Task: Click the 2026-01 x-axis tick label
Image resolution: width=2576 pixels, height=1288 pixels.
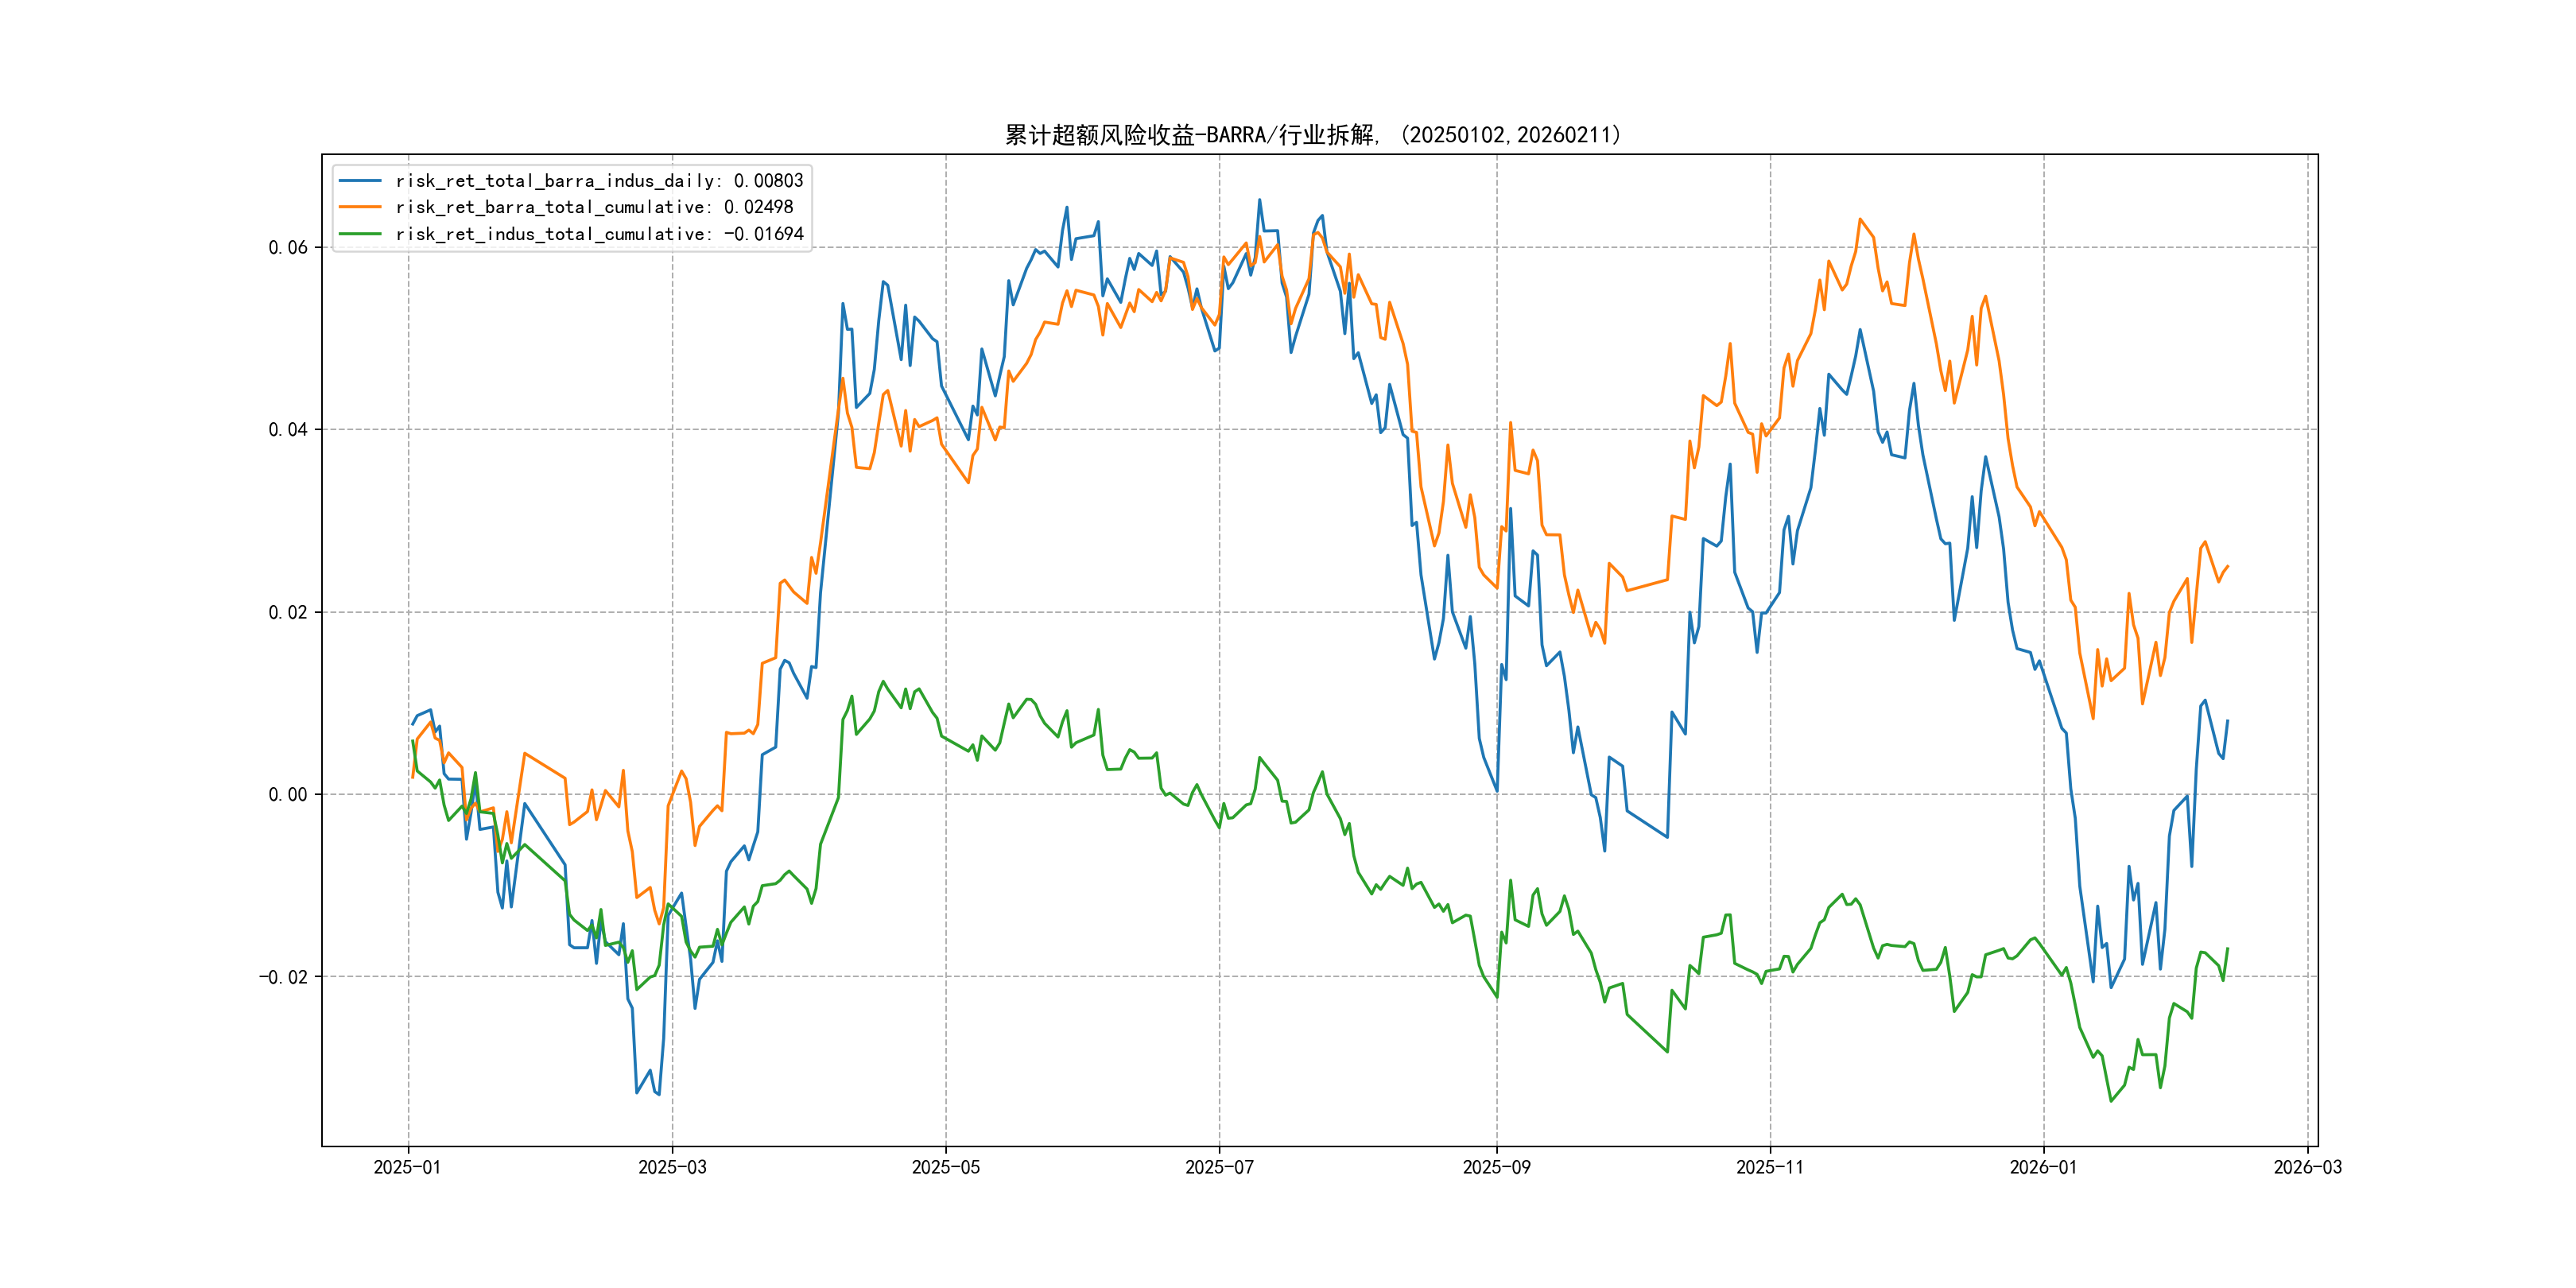Action: pos(2043,1167)
